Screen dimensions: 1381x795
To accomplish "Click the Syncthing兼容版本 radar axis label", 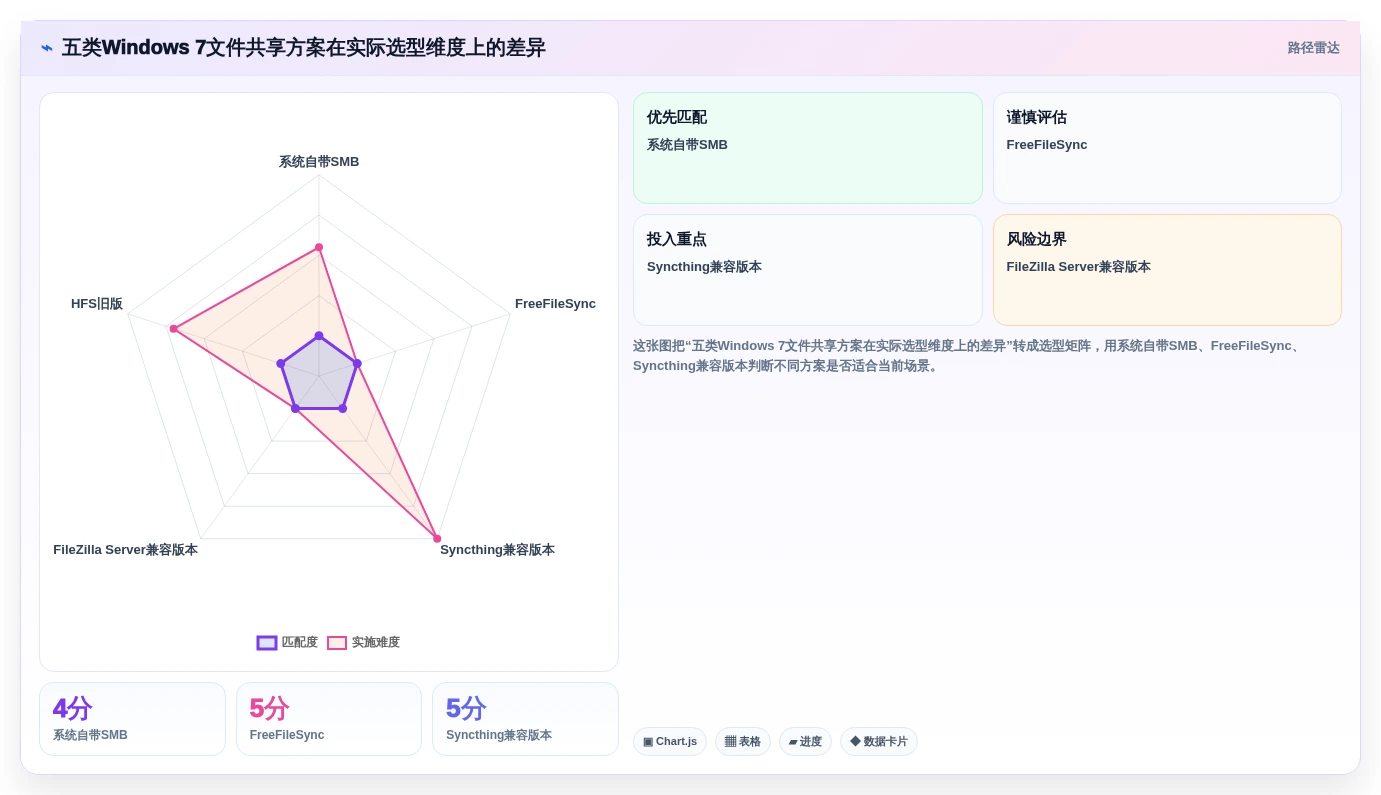I will (497, 550).
